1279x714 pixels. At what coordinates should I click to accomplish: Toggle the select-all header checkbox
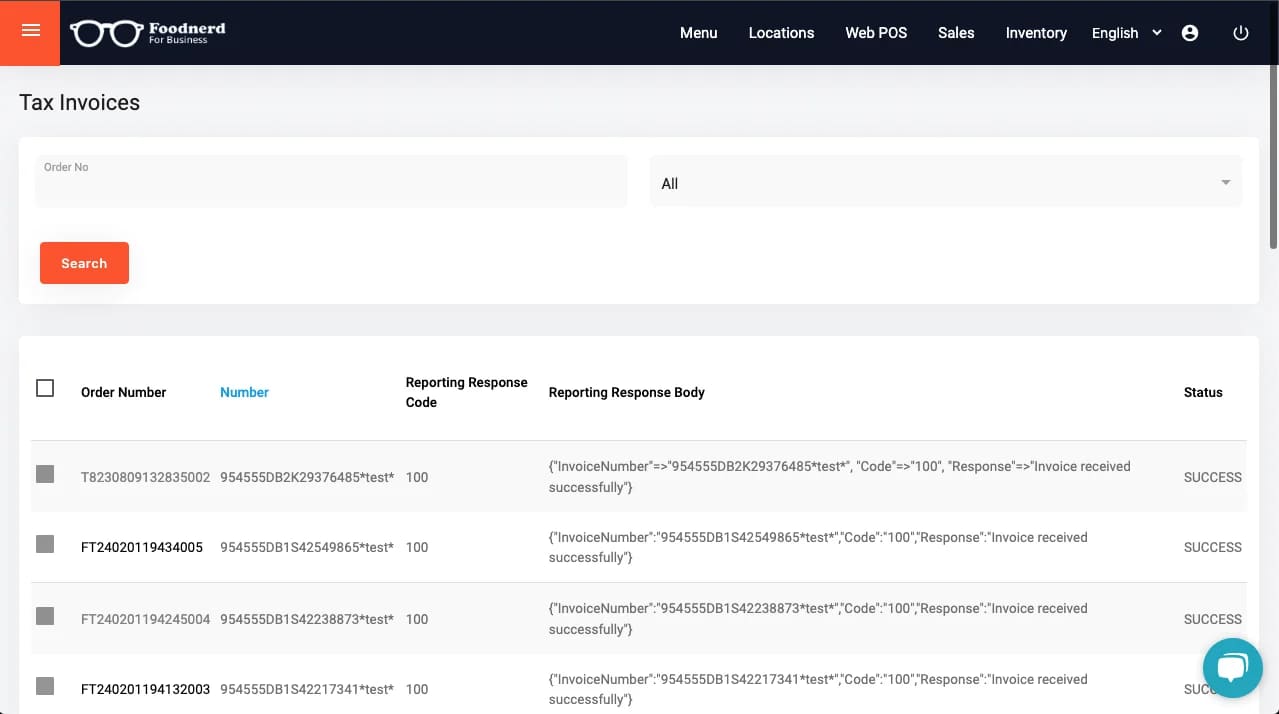tap(45, 388)
